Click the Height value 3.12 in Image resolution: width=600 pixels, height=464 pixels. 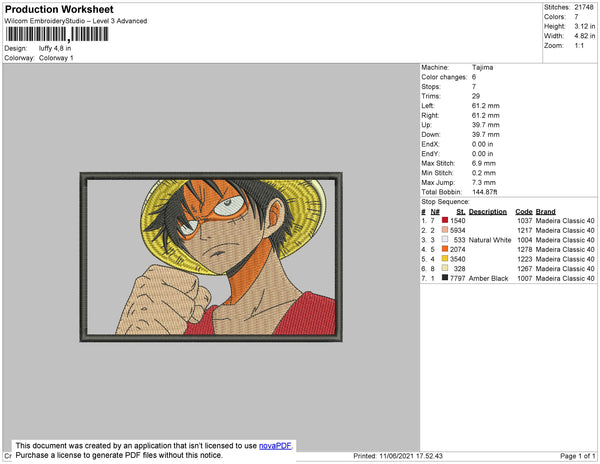coord(585,26)
